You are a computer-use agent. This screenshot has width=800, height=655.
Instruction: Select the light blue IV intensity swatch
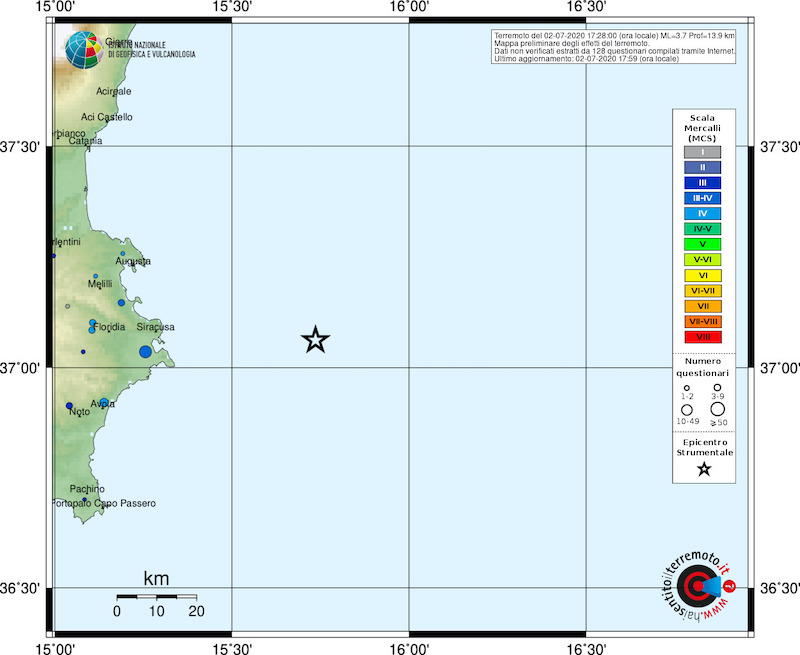(x=703, y=213)
